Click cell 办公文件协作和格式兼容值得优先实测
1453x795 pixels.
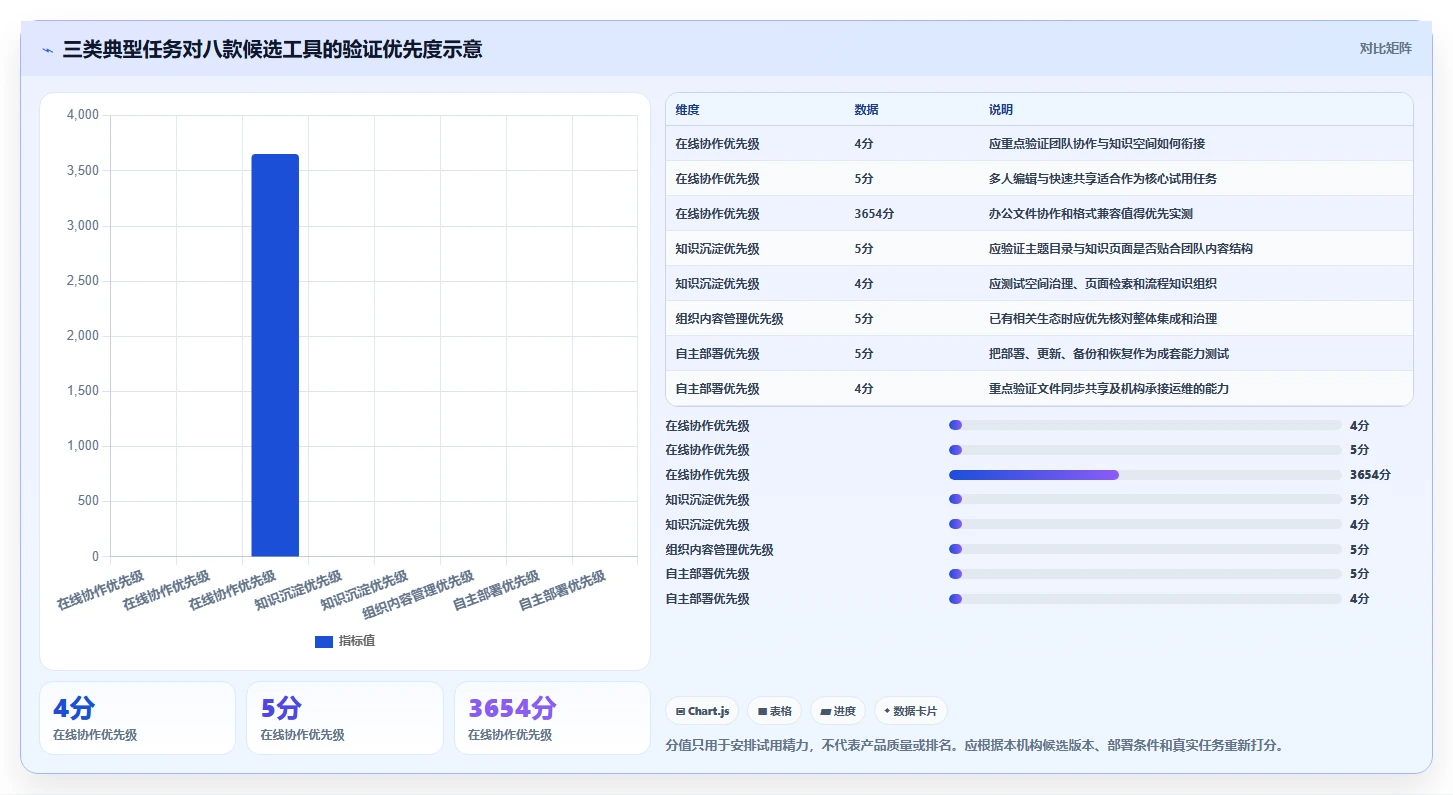tap(1091, 214)
